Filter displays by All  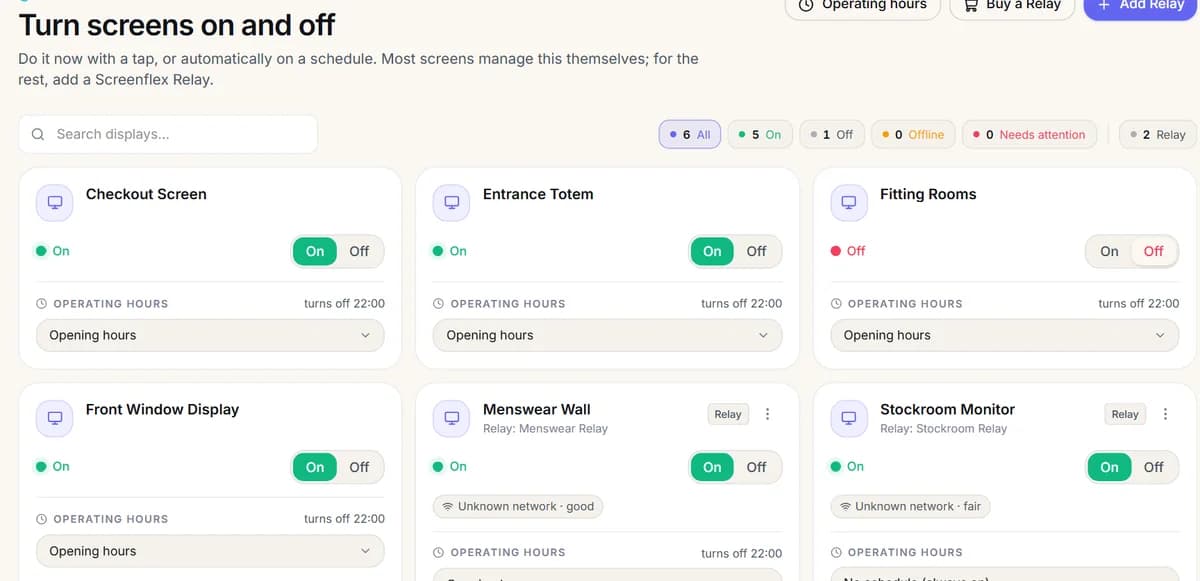tap(690, 134)
